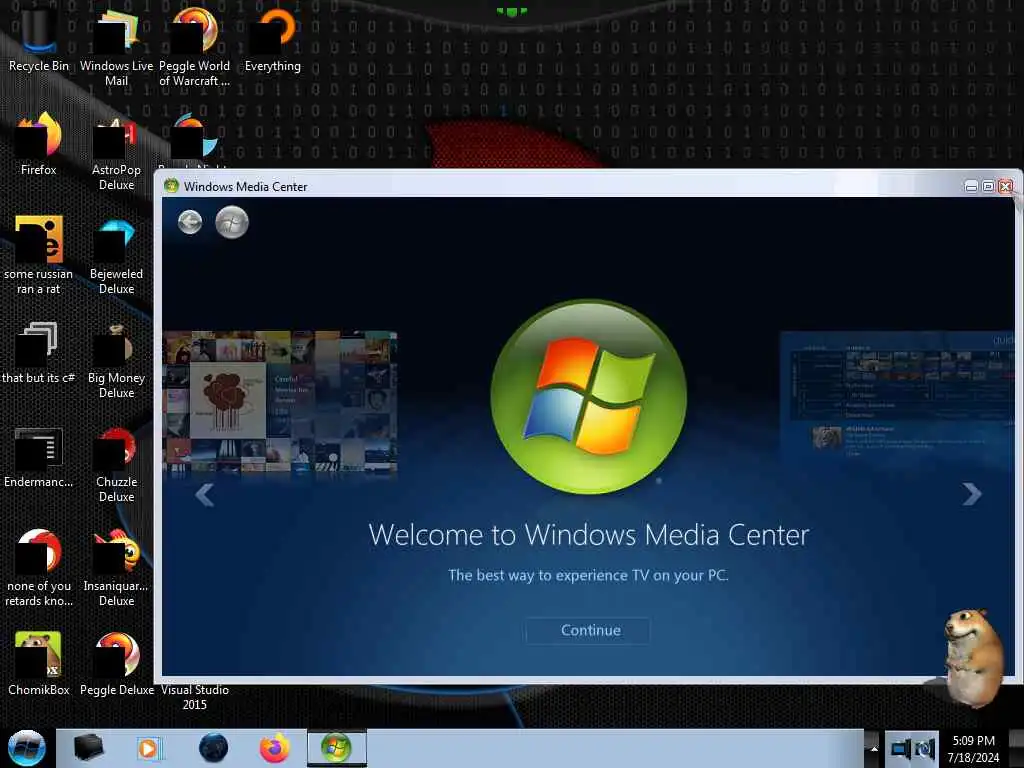Select the Insaniquar... Deluxe desktop icon
Image resolution: width=1024 pixels, height=768 pixels.
point(116,568)
